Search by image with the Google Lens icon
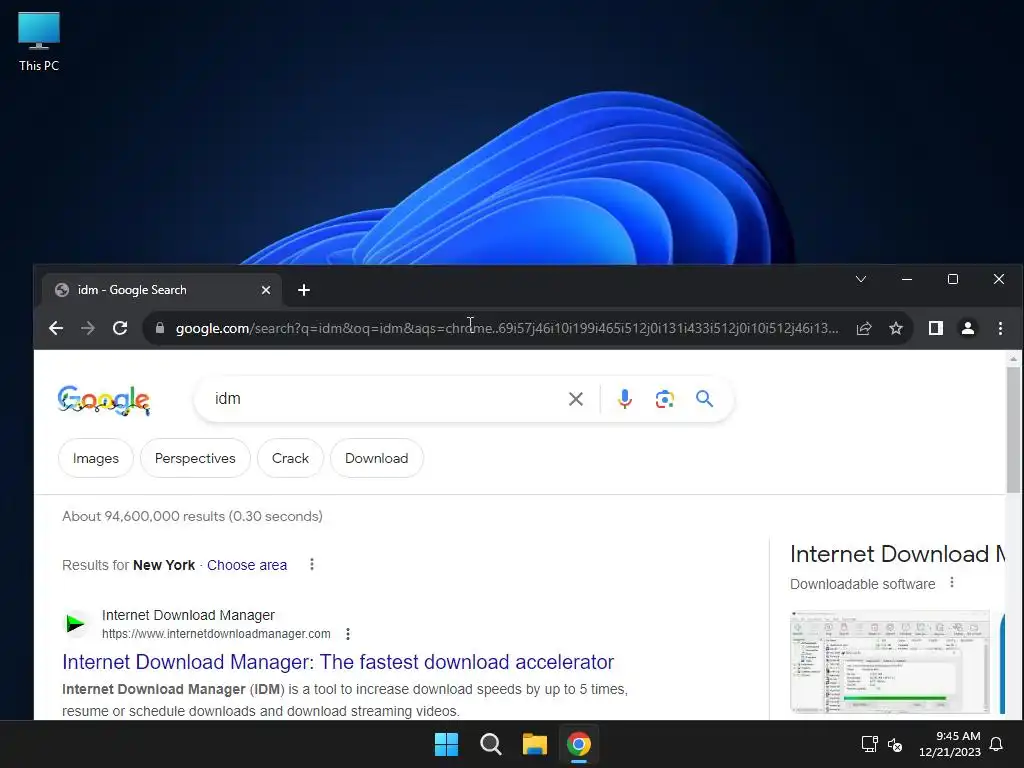1024x768 pixels. [x=664, y=399]
